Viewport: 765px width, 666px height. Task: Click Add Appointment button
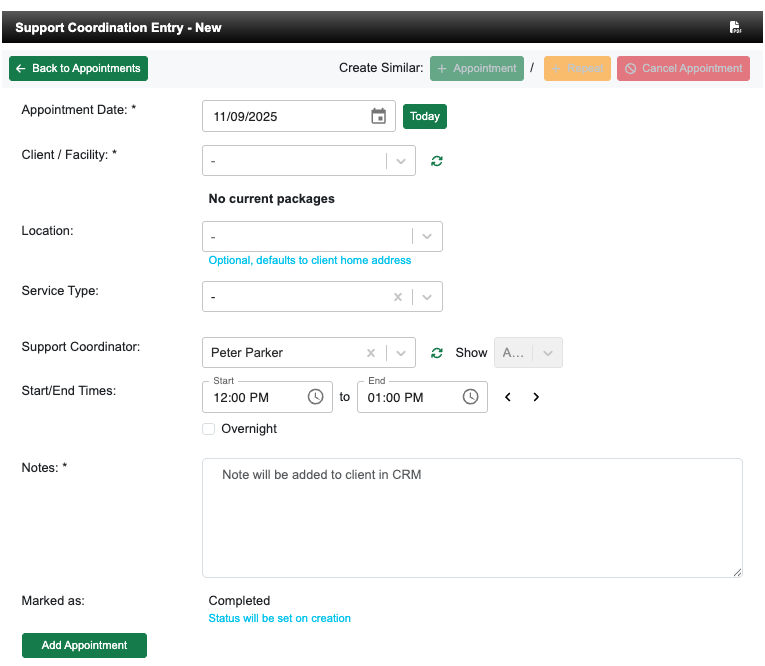click(84, 645)
